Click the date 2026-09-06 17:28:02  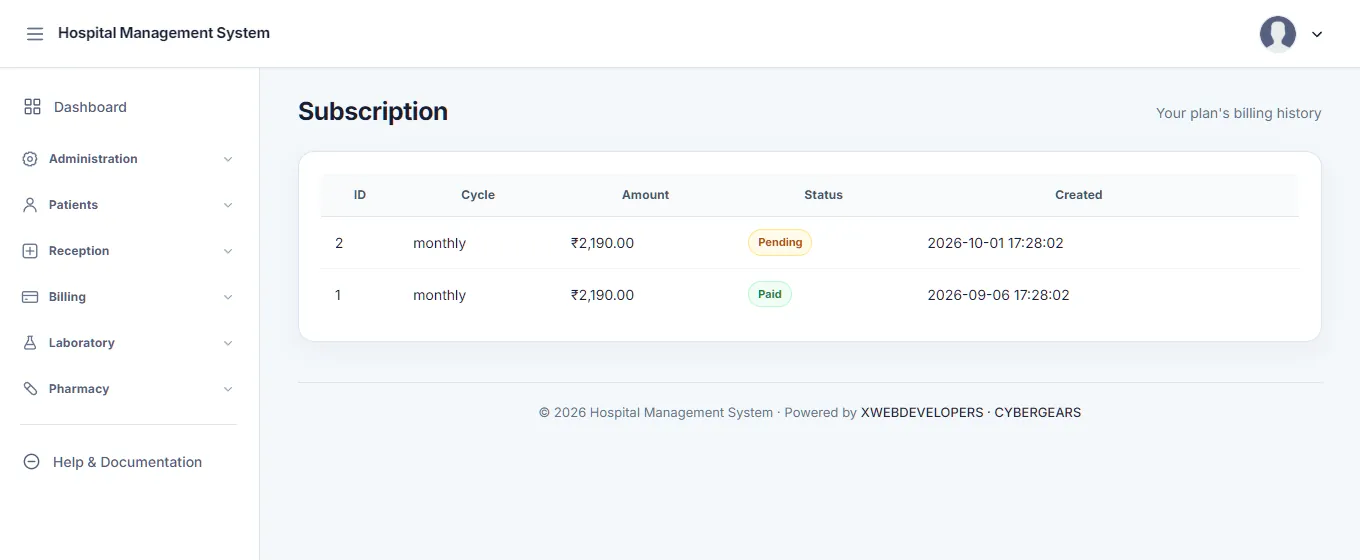(x=998, y=295)
